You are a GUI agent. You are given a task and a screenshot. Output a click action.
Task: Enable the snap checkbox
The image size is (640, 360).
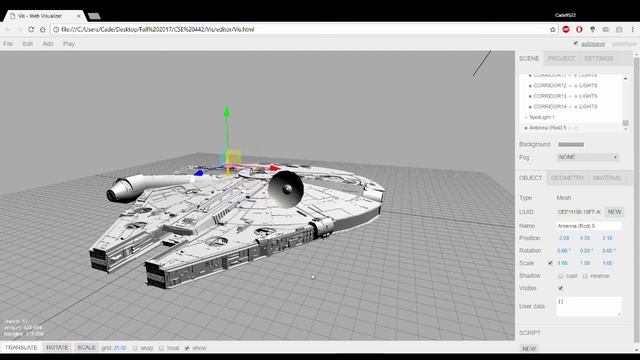click(x=135, y=348)
